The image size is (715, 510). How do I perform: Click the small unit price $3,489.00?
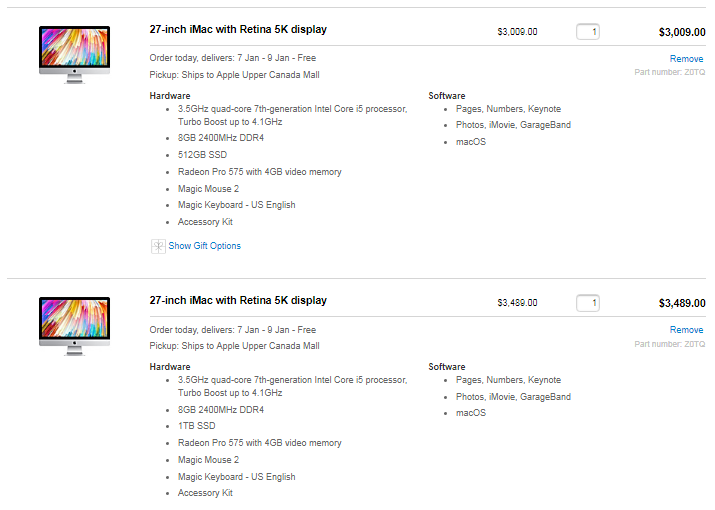click(517, 303)
